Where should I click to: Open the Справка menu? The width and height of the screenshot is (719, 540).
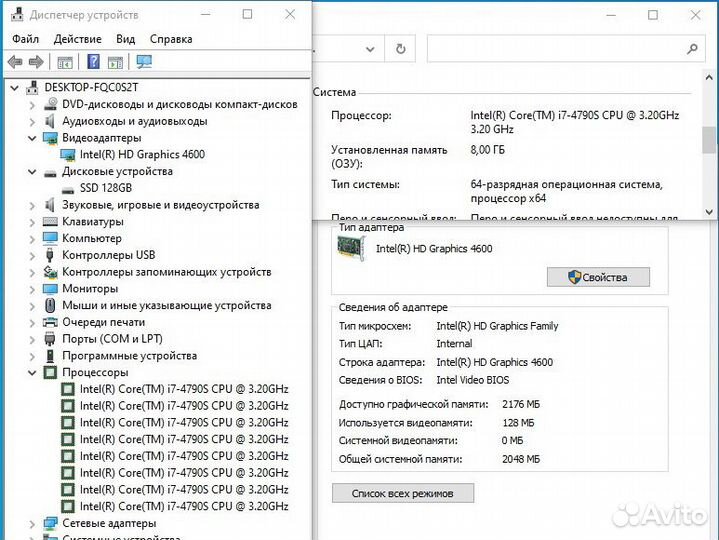[171, 39]
